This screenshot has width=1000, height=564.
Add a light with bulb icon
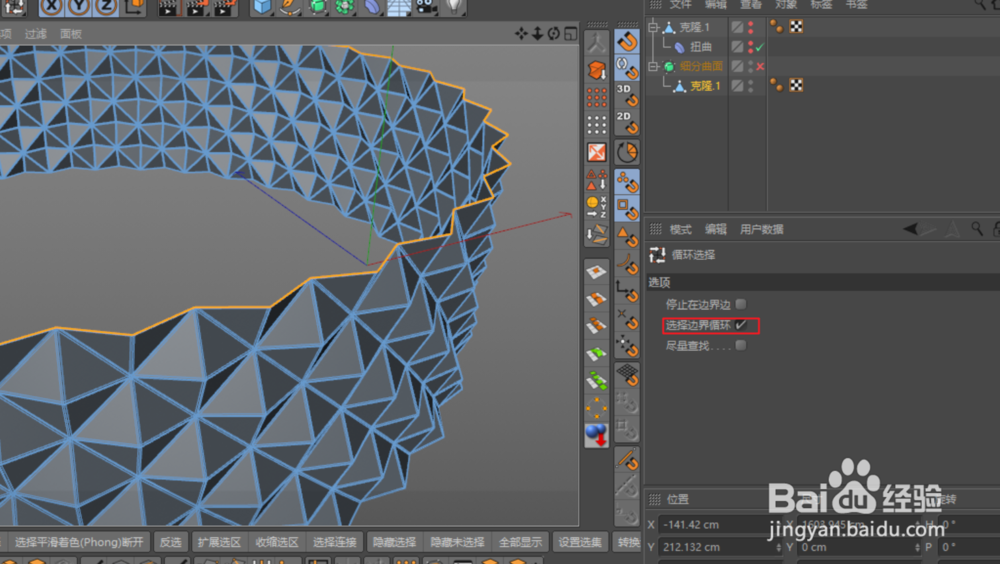pos(453,7)
